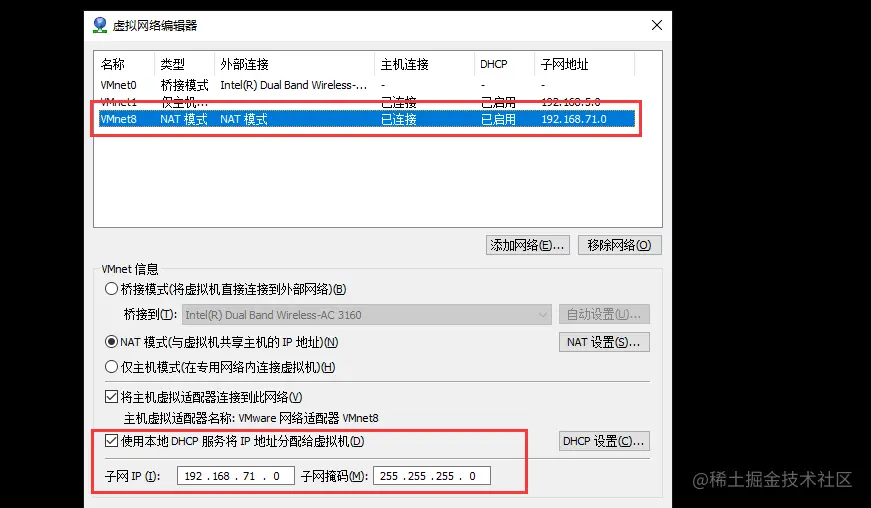Click the 移除网络 button

click(619, 245)
